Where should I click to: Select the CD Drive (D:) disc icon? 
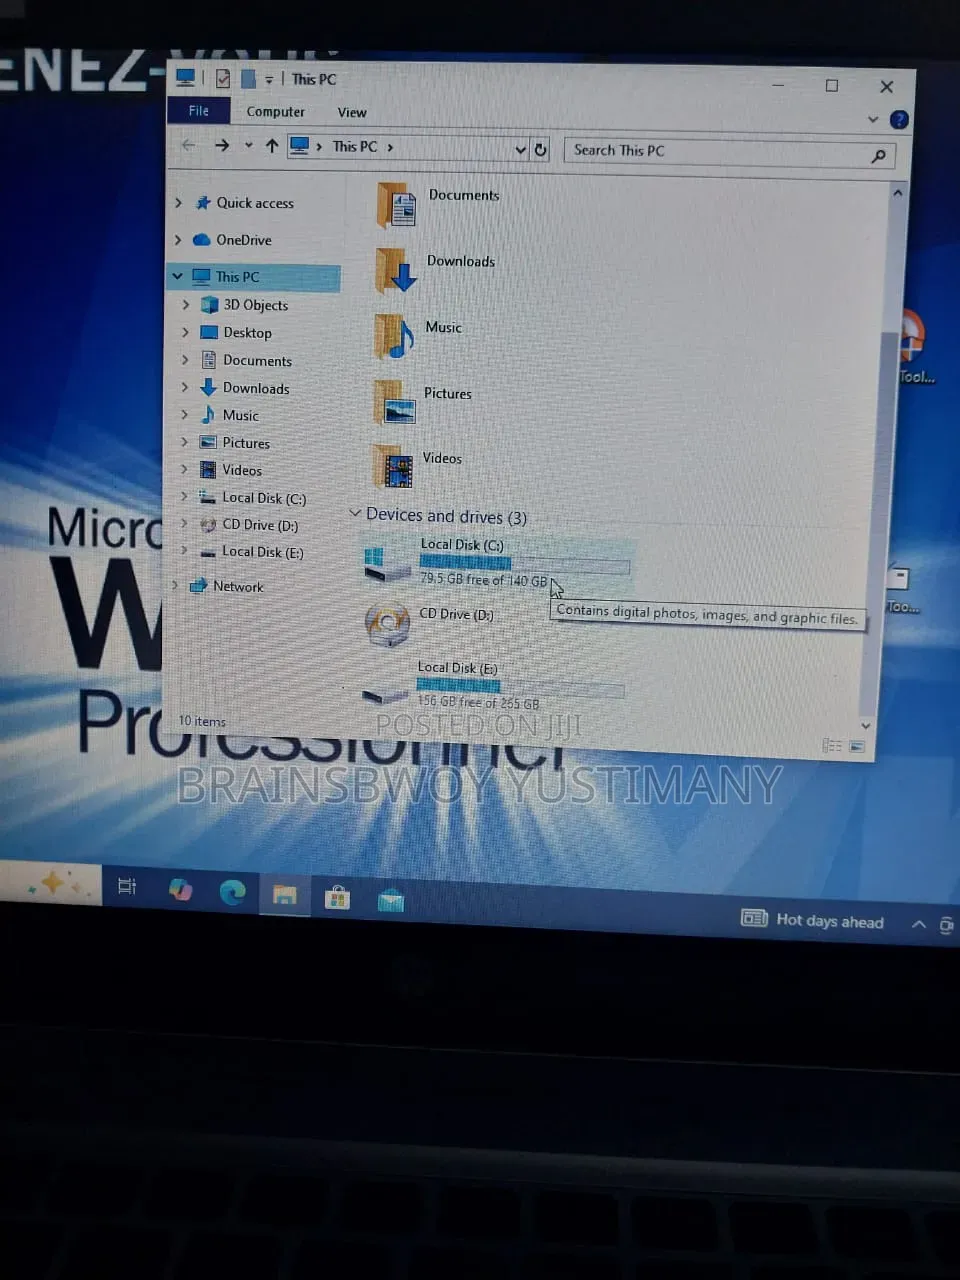[387, 624]
